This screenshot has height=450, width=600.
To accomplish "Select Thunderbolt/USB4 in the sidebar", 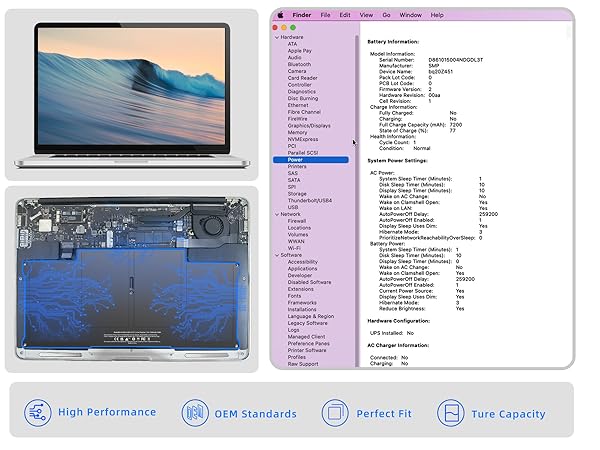I will tap(309, 200).
